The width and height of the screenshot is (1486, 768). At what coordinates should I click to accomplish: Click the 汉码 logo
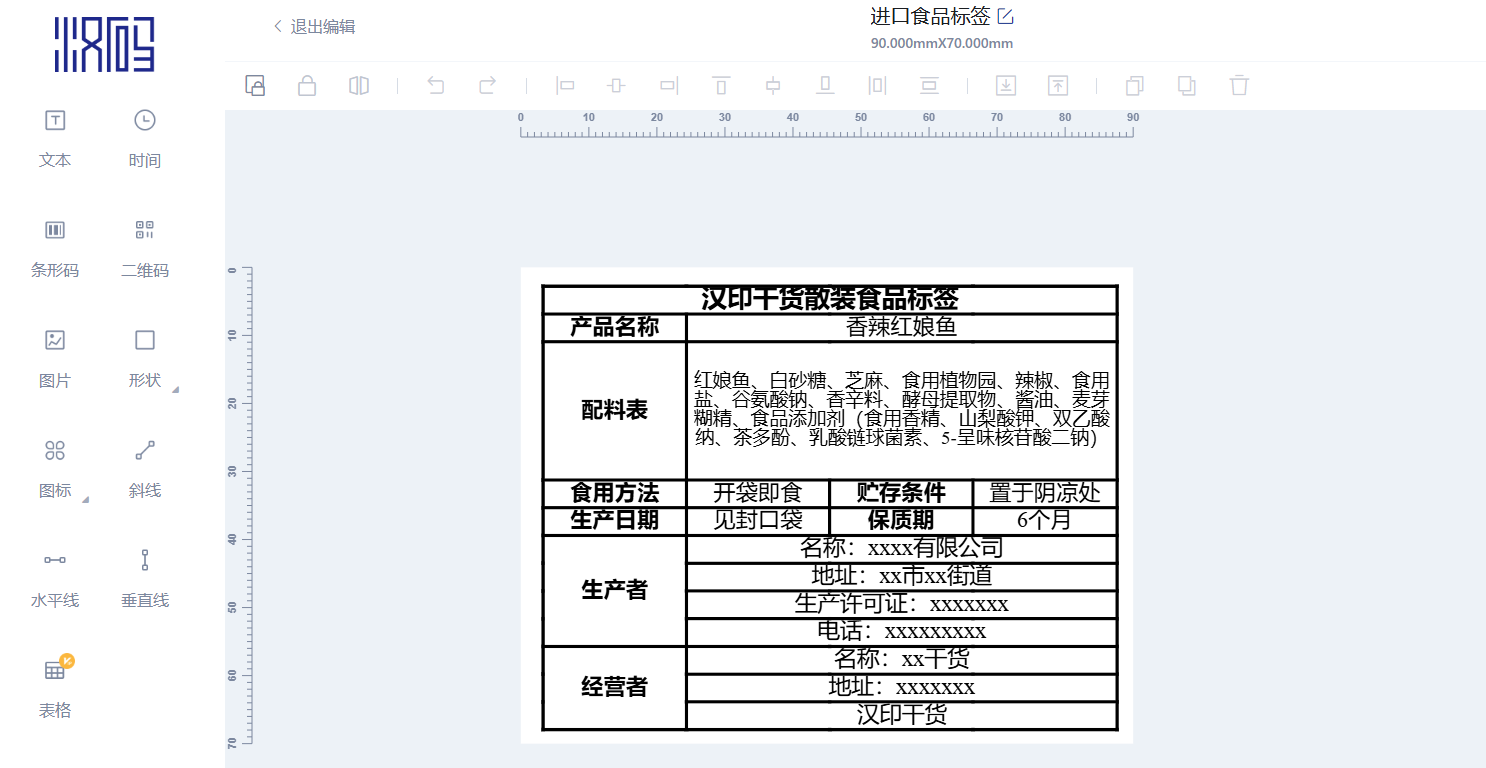coord(104,44)
